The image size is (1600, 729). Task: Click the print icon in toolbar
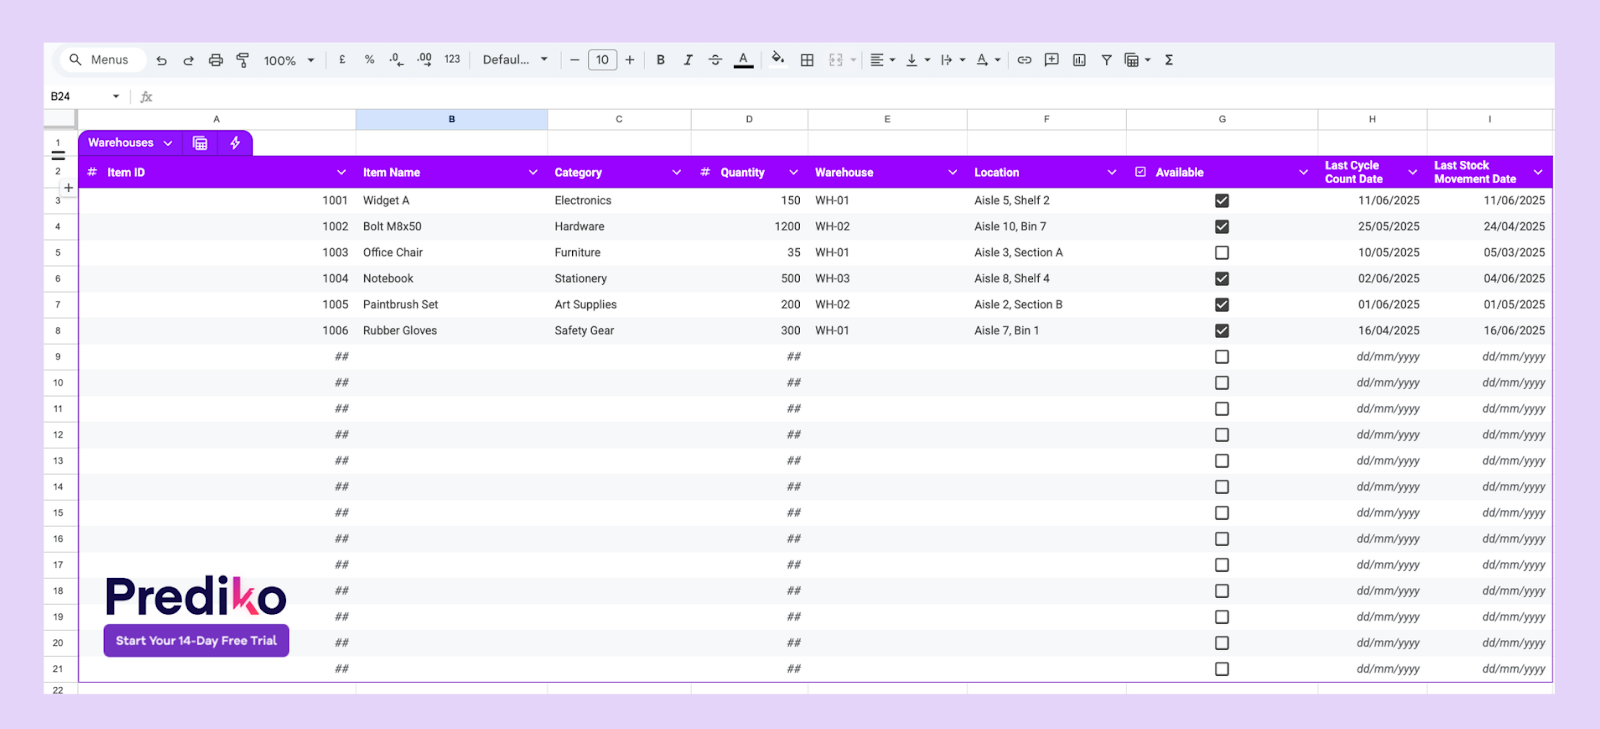pos(215,60)
